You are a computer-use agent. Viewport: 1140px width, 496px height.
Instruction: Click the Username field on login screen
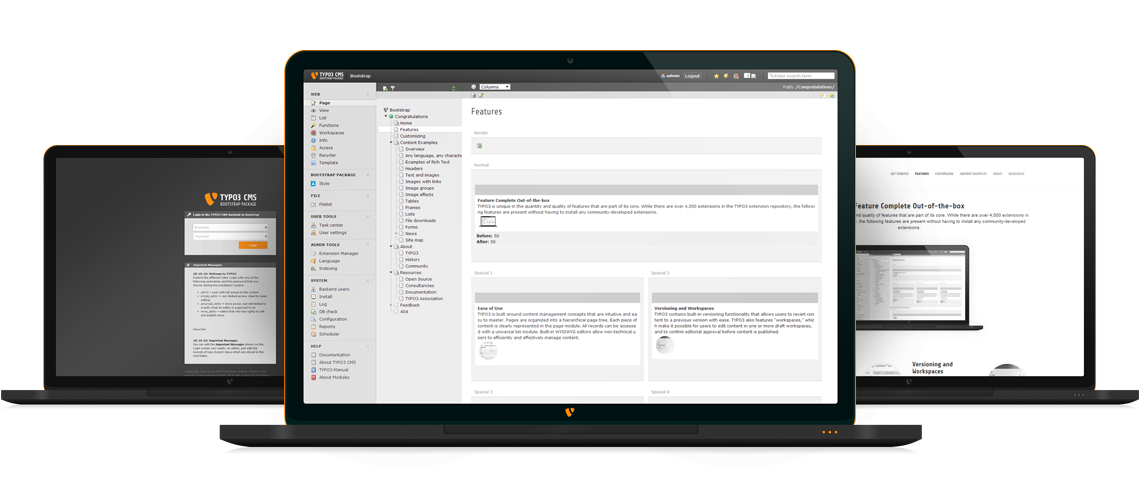(231, 227)
